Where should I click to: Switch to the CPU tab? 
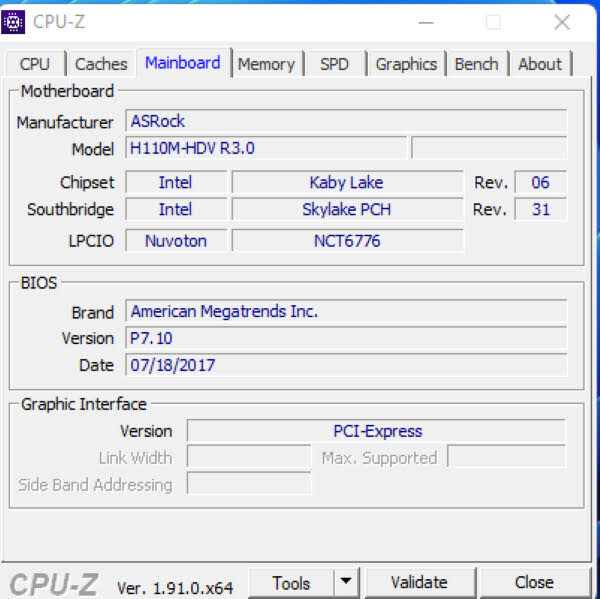coord(35,64)
